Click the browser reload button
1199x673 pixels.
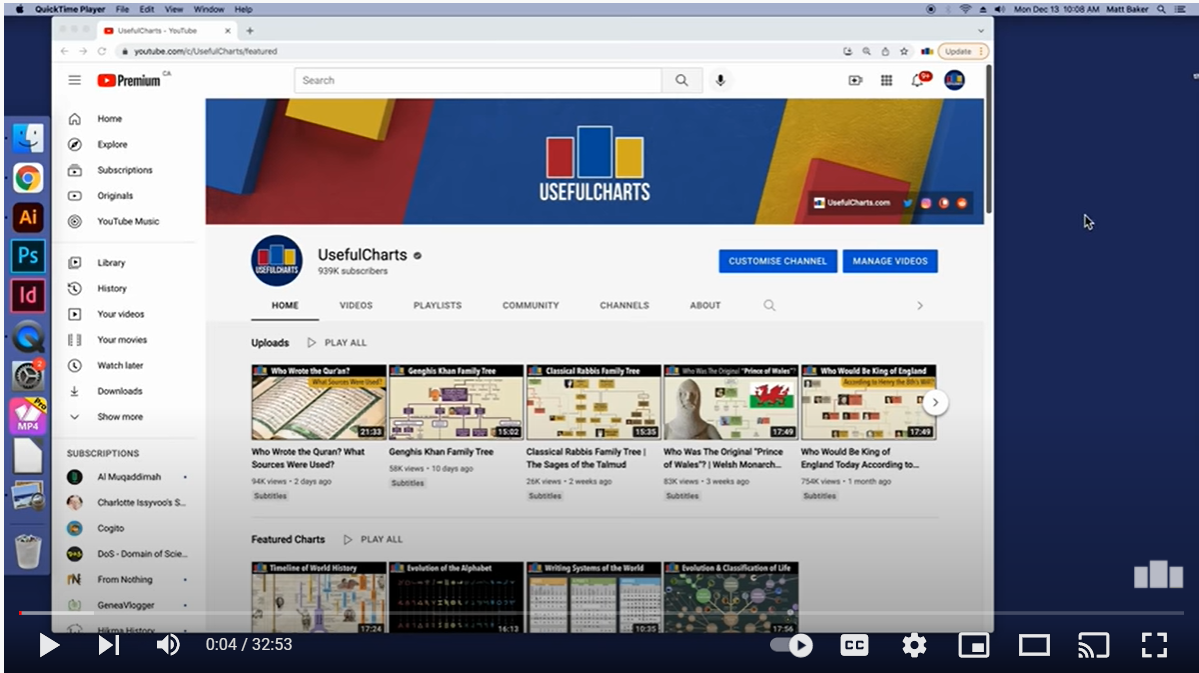click(102, 51)
